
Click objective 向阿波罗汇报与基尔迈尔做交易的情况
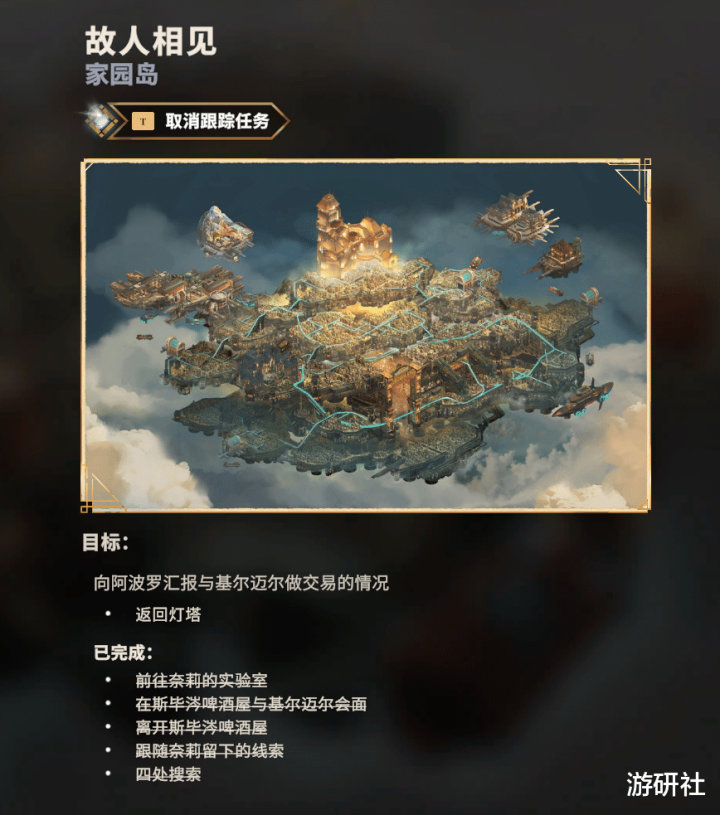pyautogui.click(x=241, y=583)
